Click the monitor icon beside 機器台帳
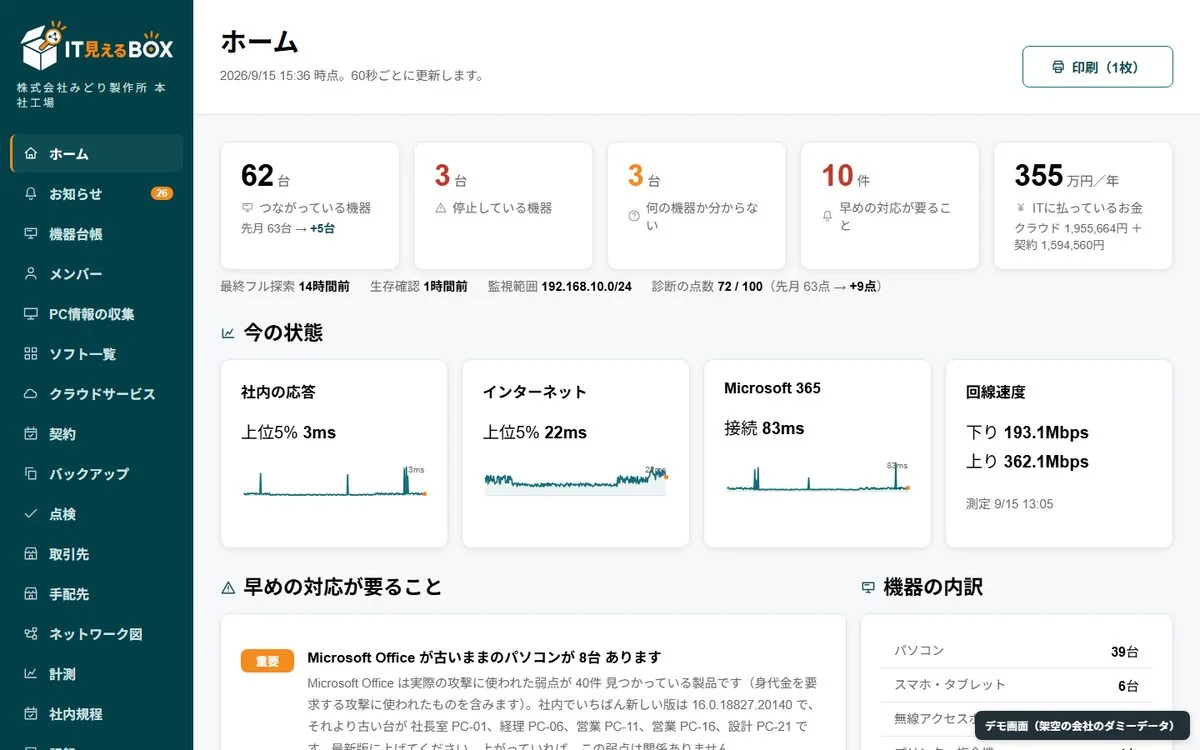Screen dimensions: 1200x750 tap(30, 234)
